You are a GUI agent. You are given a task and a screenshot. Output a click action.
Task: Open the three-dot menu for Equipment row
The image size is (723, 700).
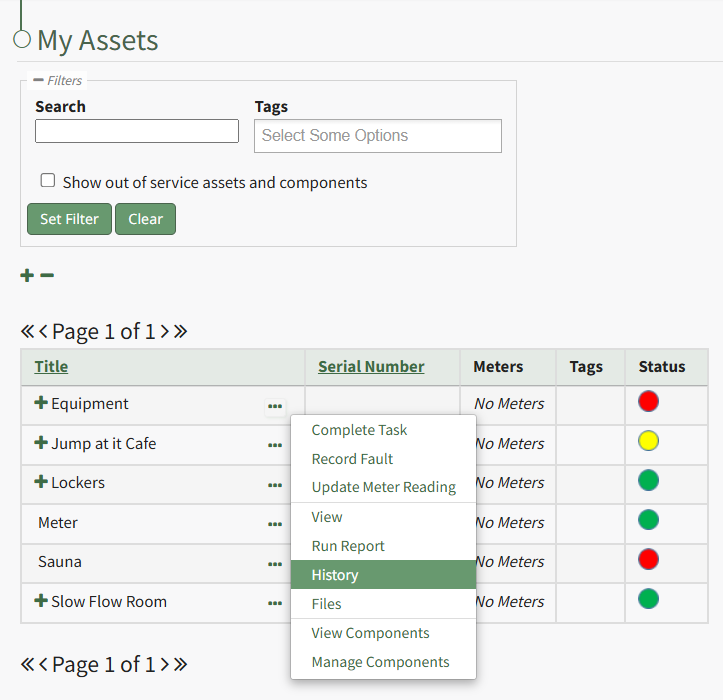click(x=274, y=406)
